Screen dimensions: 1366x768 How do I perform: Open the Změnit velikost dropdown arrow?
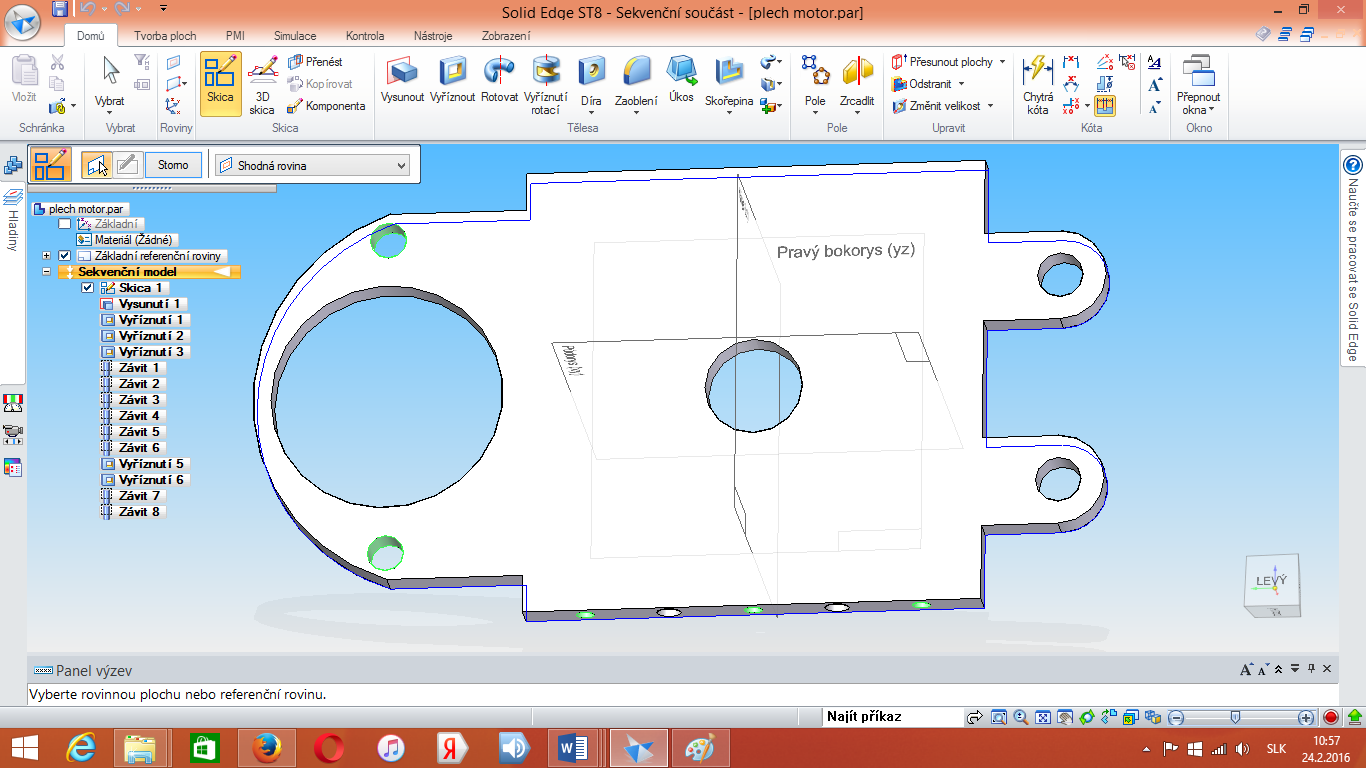990,106
